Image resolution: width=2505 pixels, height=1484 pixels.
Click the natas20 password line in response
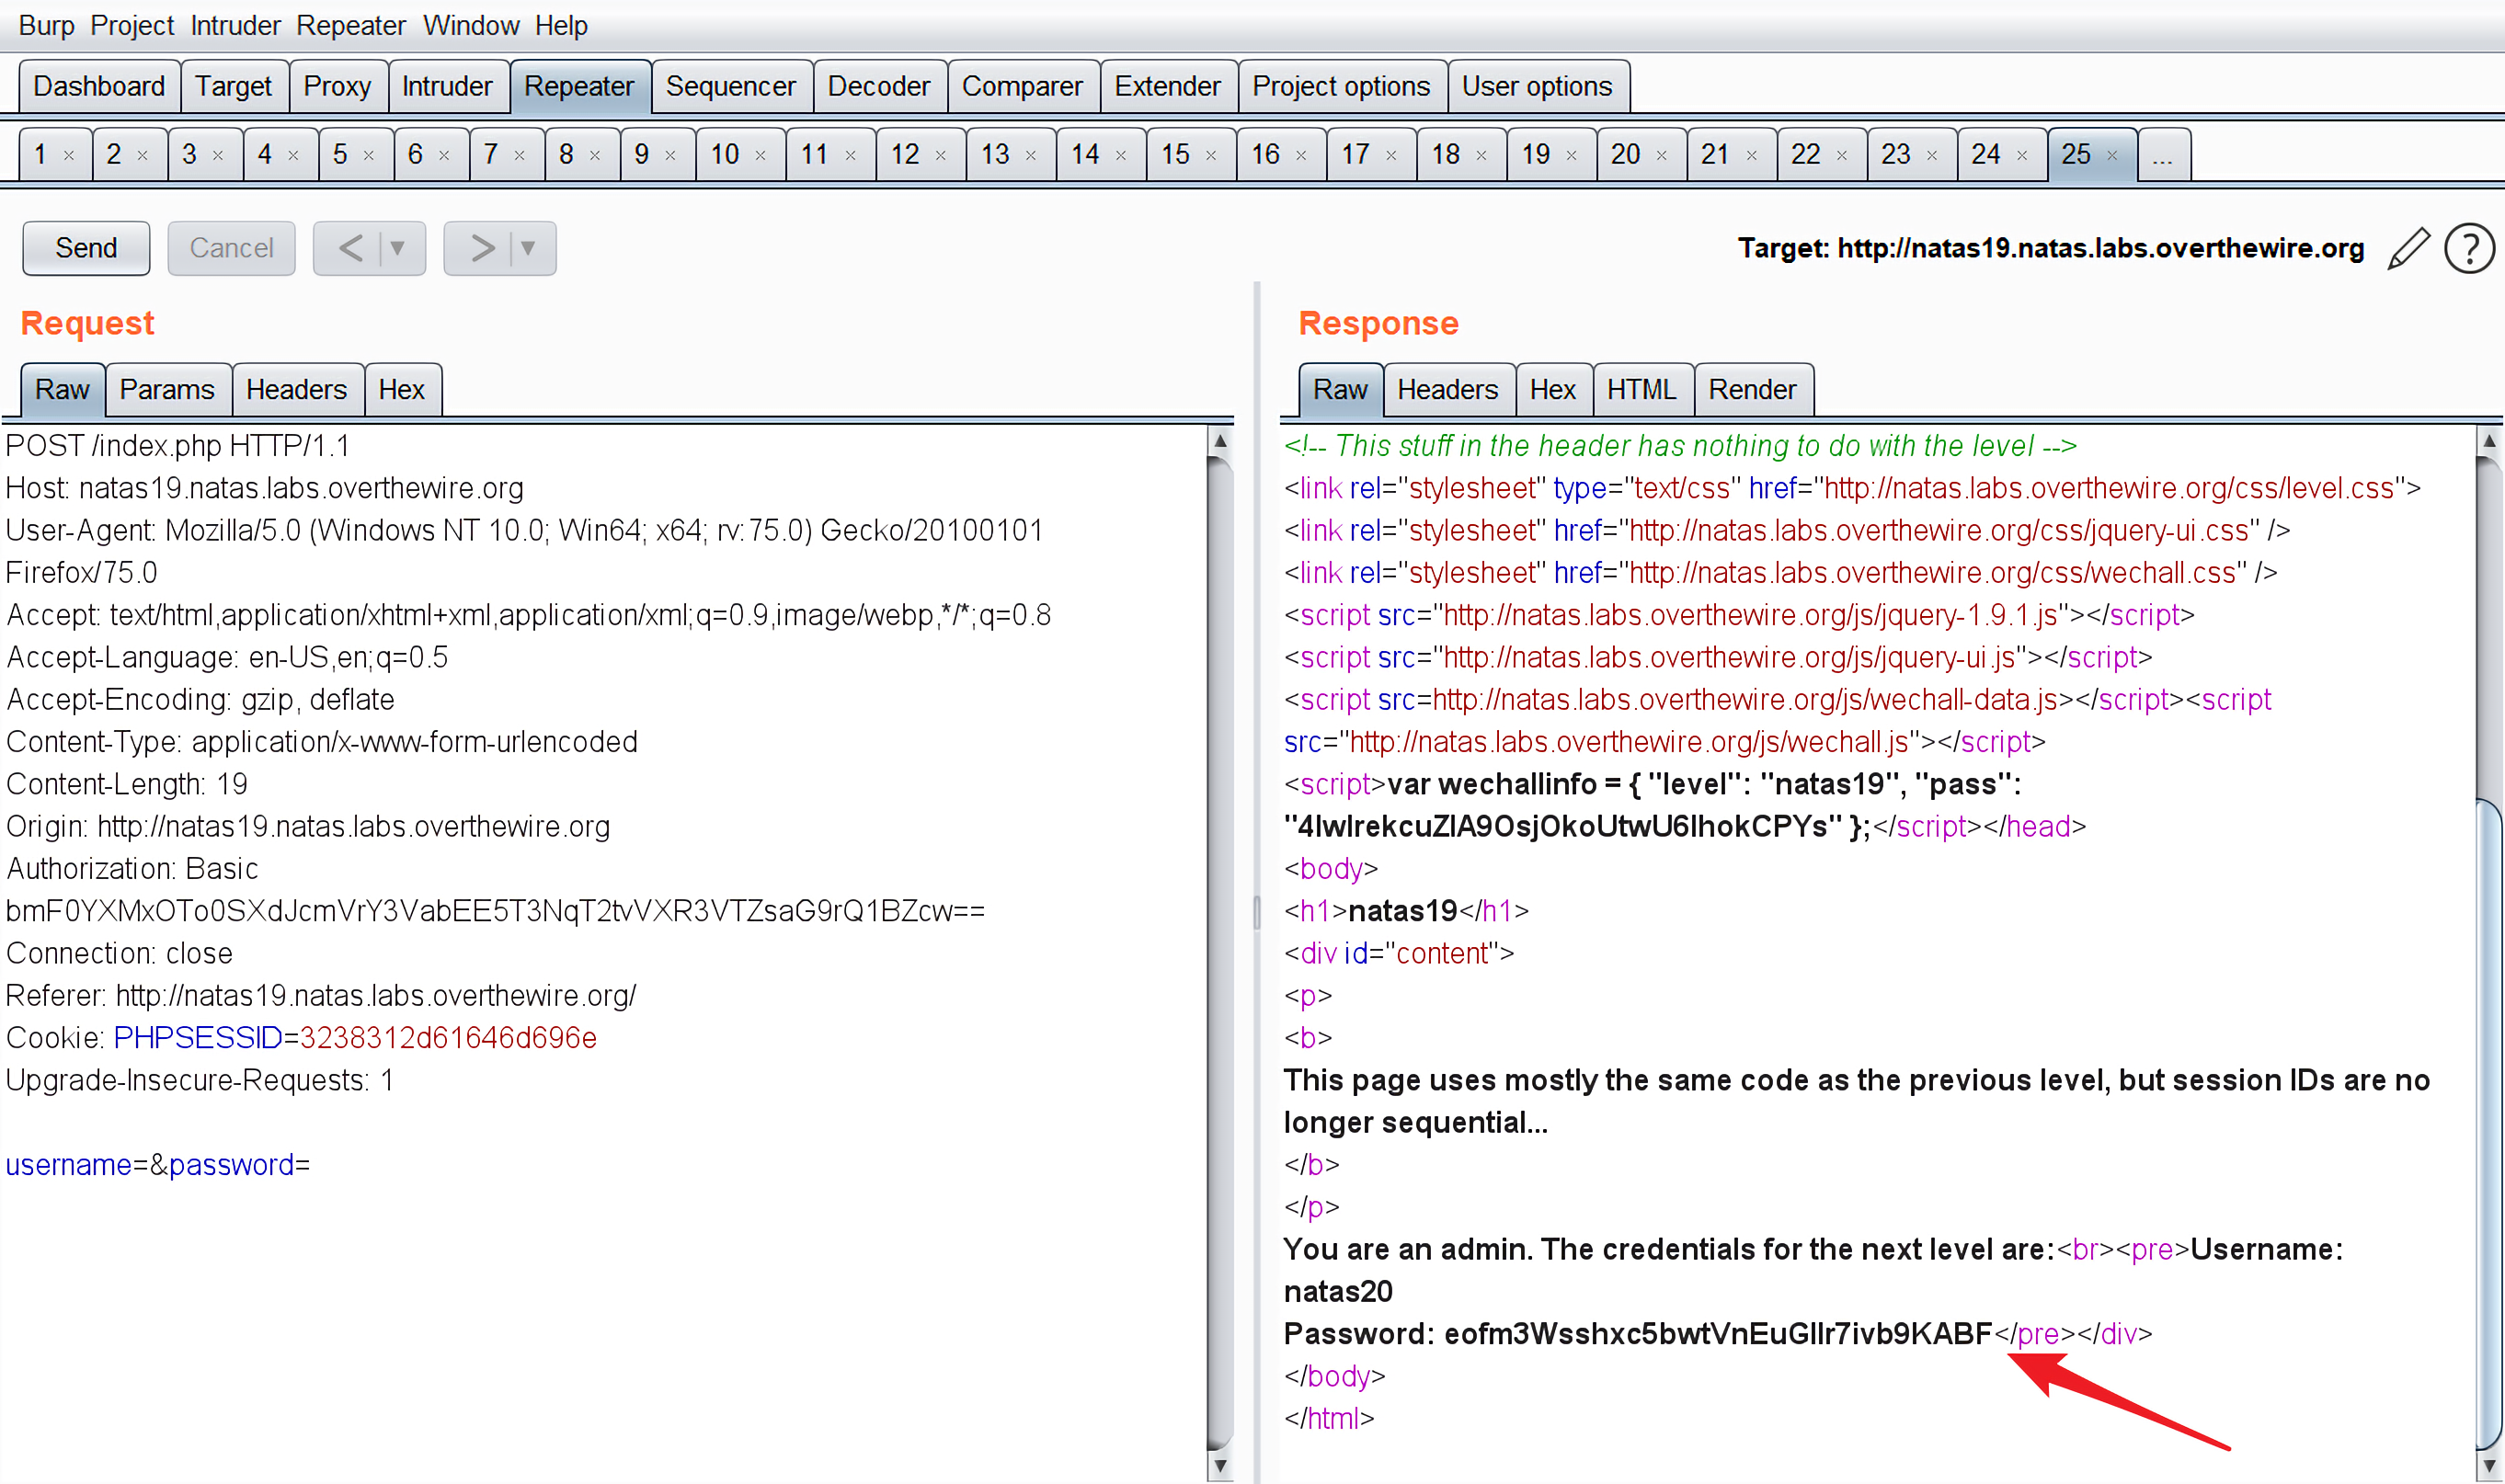(x=1638, y=1334)
